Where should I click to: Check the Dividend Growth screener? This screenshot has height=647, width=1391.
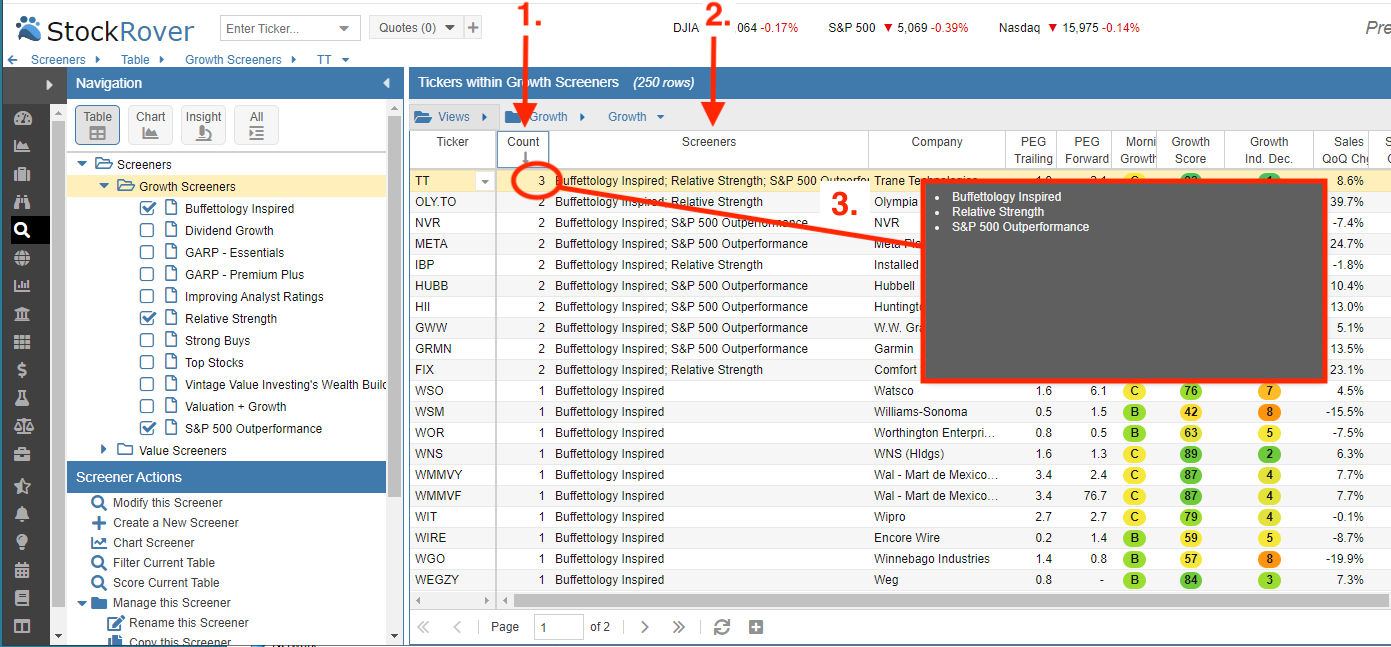(148, 230)
